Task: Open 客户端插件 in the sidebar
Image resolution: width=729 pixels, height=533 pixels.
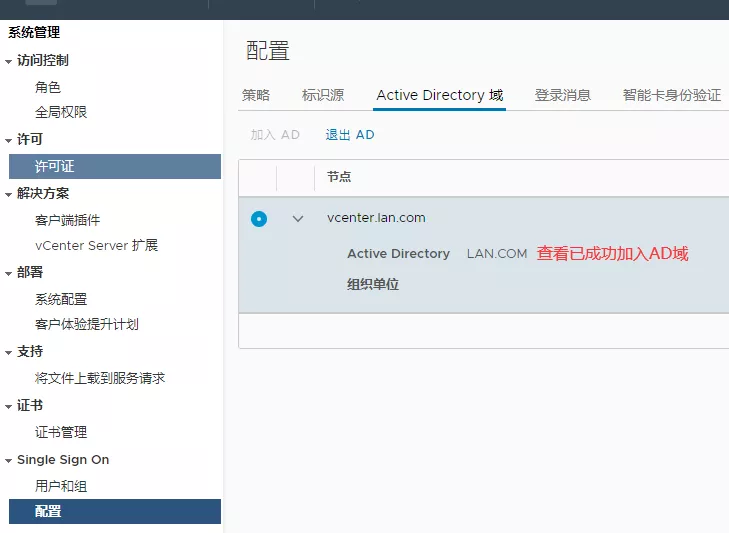Action: [x=67, y=220]
